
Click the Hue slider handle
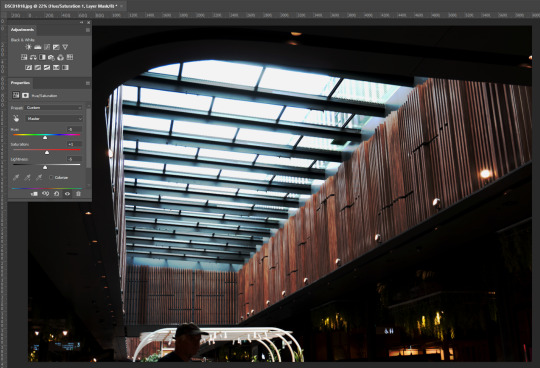(45, 138)
